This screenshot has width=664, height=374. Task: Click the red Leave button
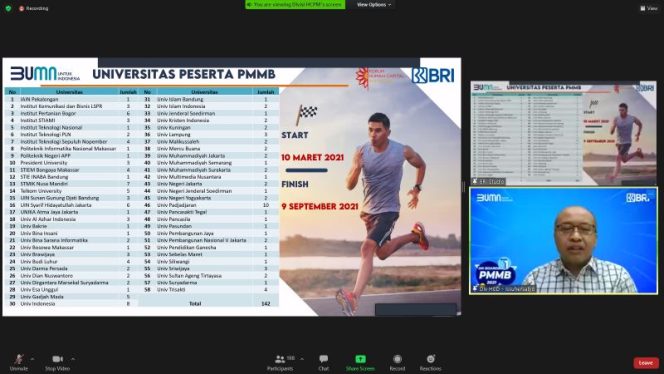646,363
